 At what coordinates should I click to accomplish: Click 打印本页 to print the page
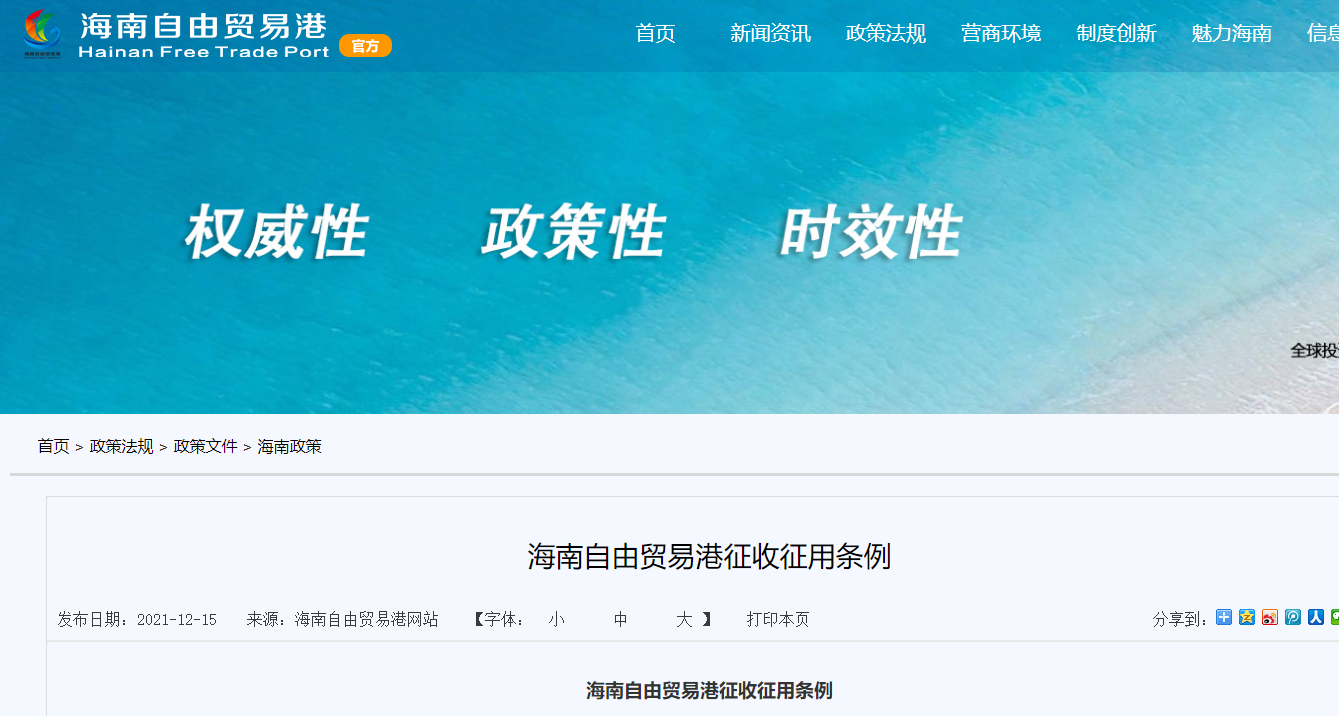(x=778, y=620)
